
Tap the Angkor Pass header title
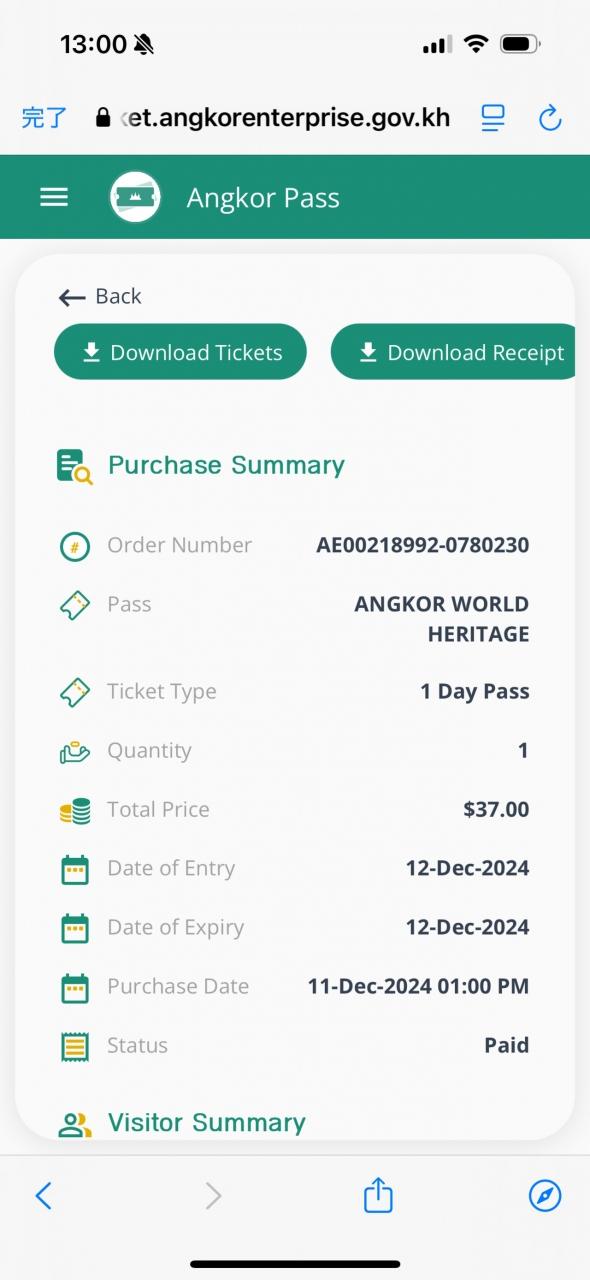(x=263, y=198)
